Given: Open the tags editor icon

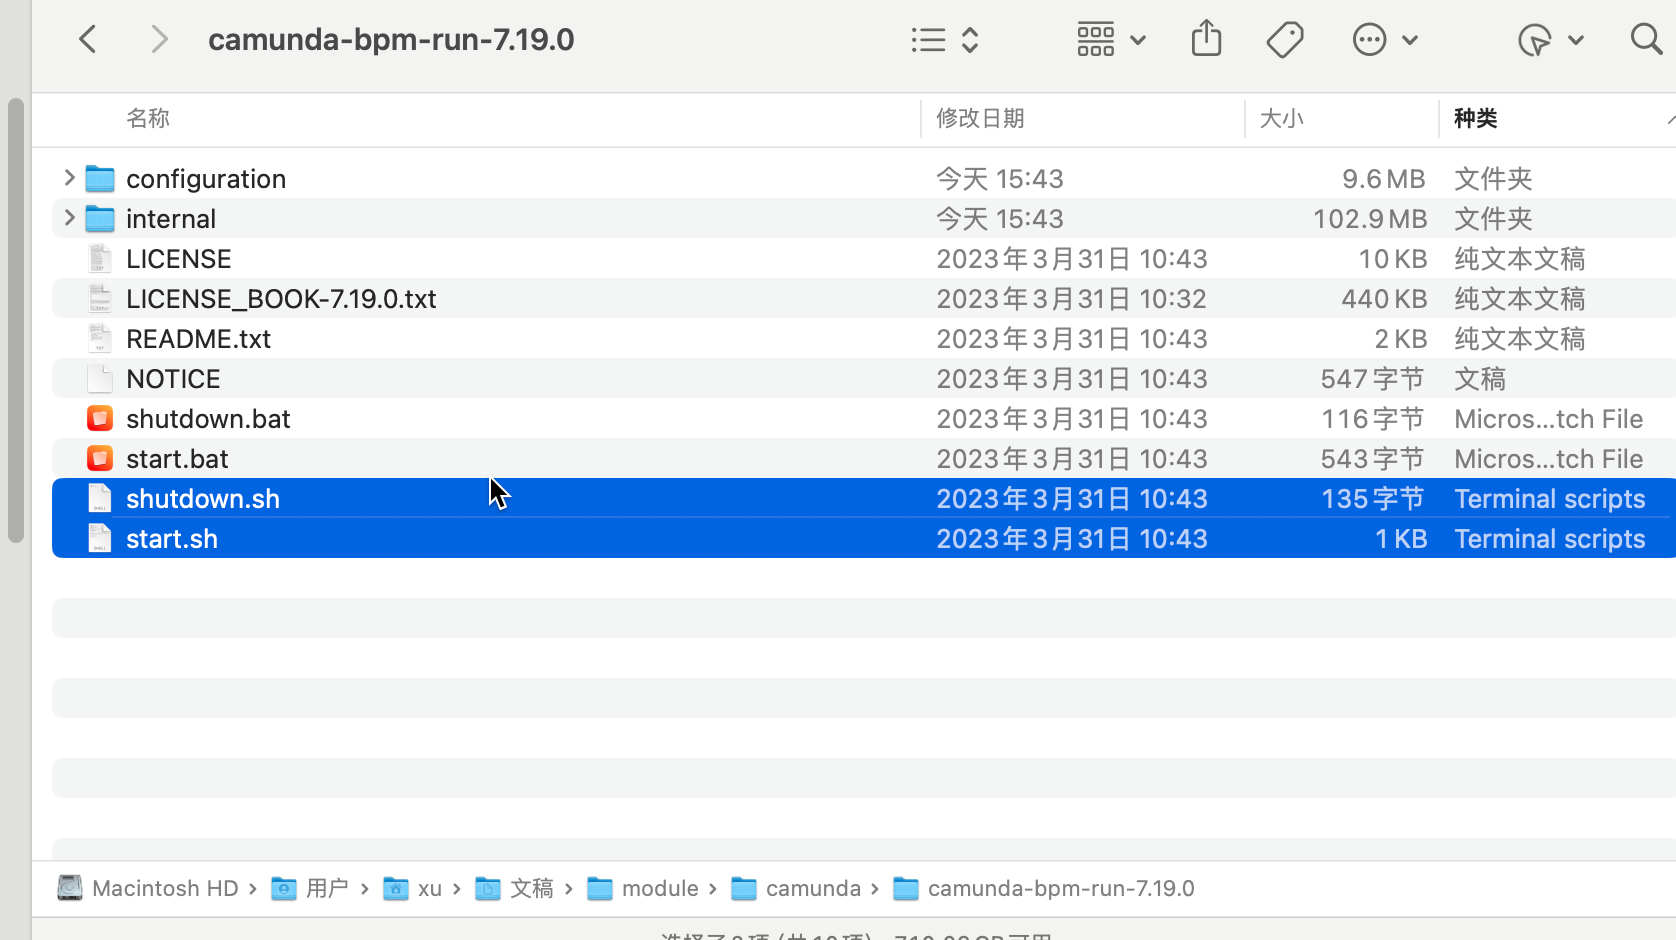Looking at the screenshot, I should (x=1285, y=40).
